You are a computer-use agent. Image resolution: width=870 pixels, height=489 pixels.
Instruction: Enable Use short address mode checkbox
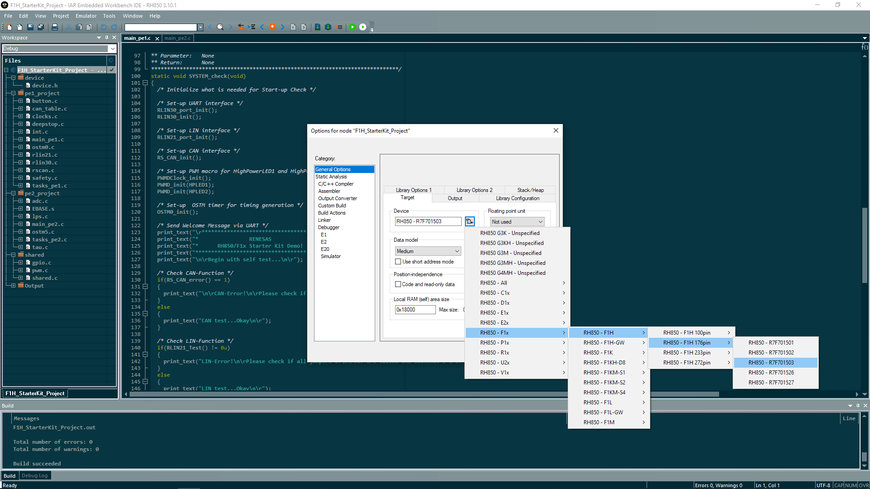398,261
